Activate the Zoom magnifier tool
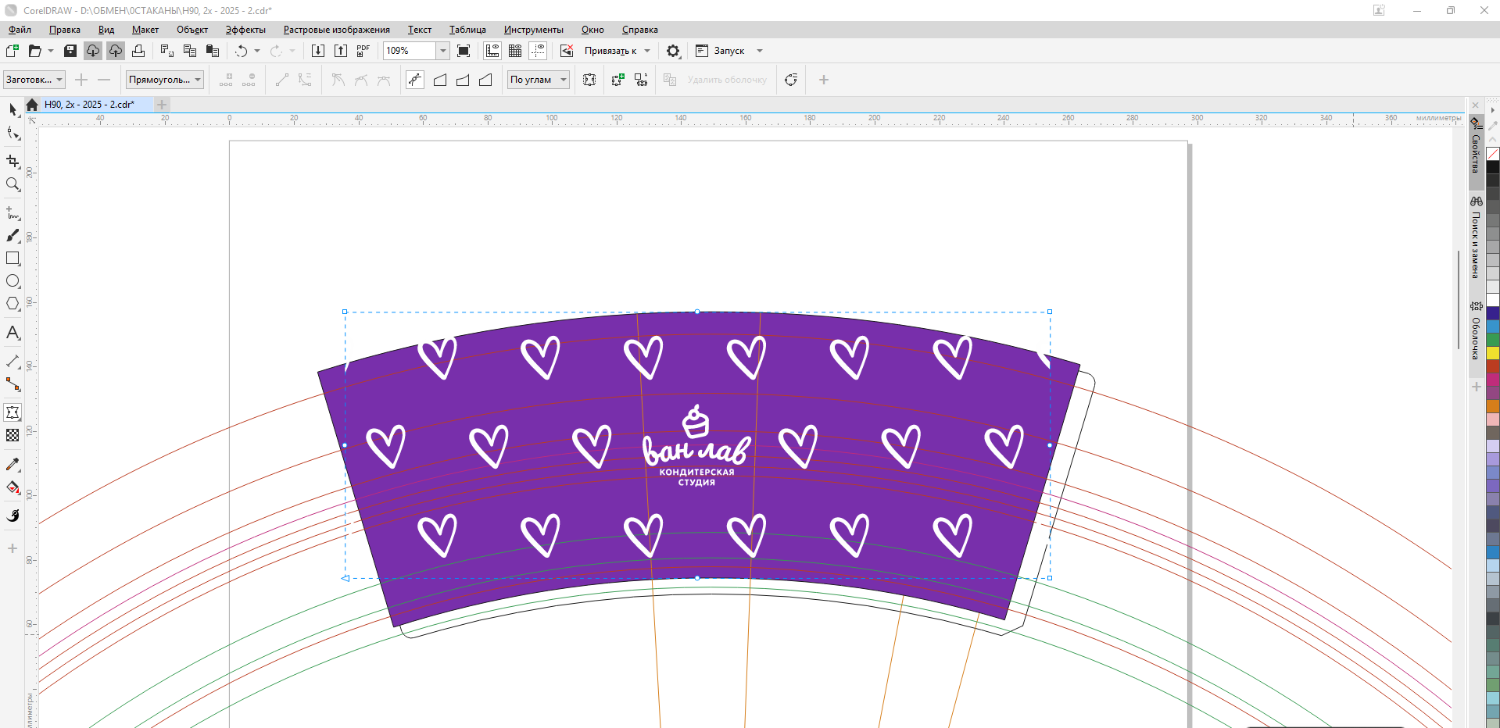1500x728 pixels. (x=13, y=185)
